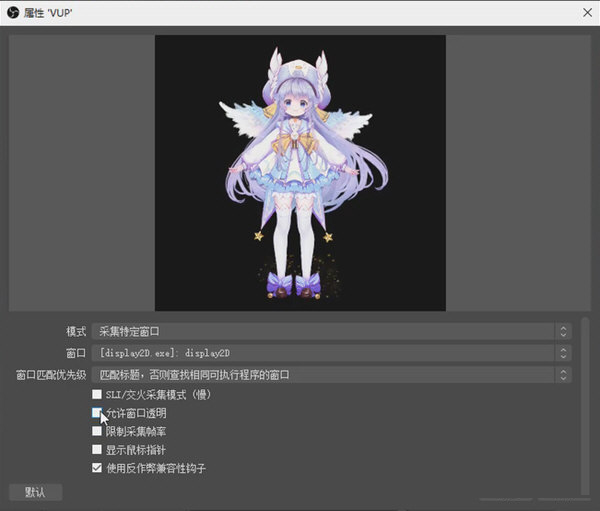Click the 模式 label text

(76, 331)
